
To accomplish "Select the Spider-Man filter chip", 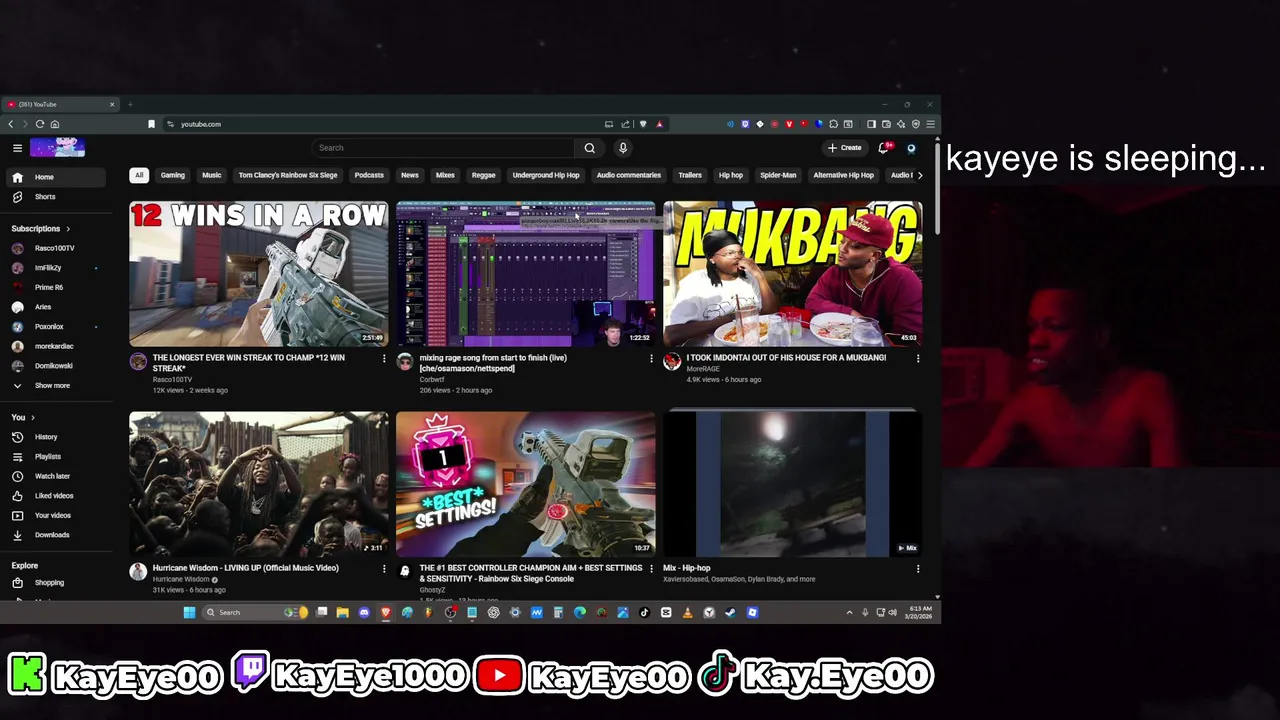I will pyautogui.click(x=778, y=175).
